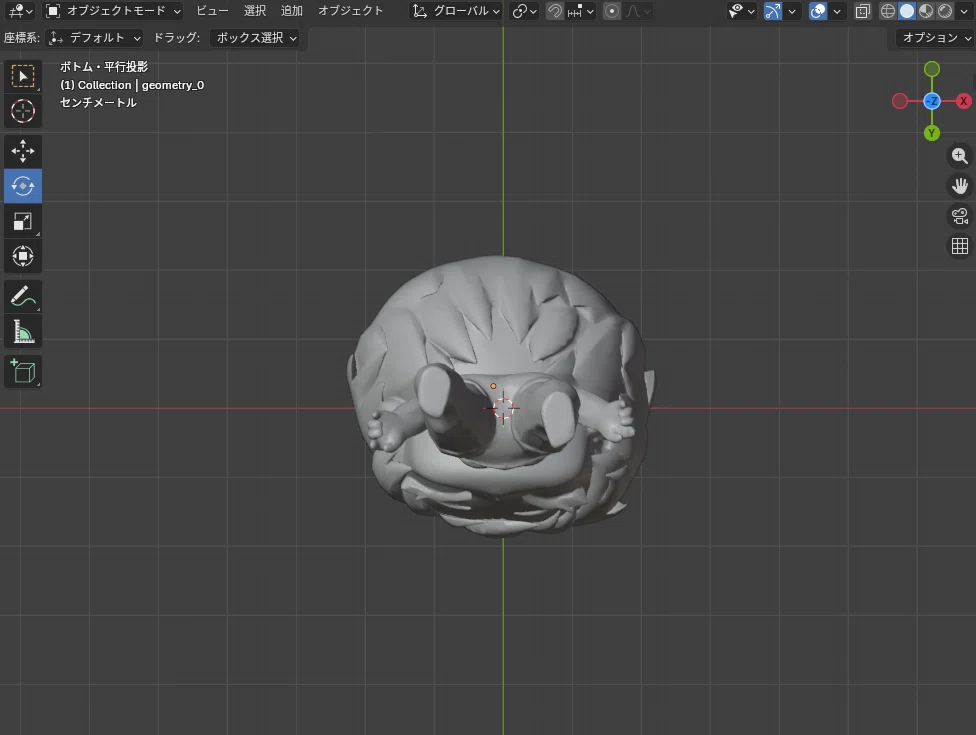Open the オプション dropdown
The width and height of the screenshot is (976, 735).
(936, 38)
